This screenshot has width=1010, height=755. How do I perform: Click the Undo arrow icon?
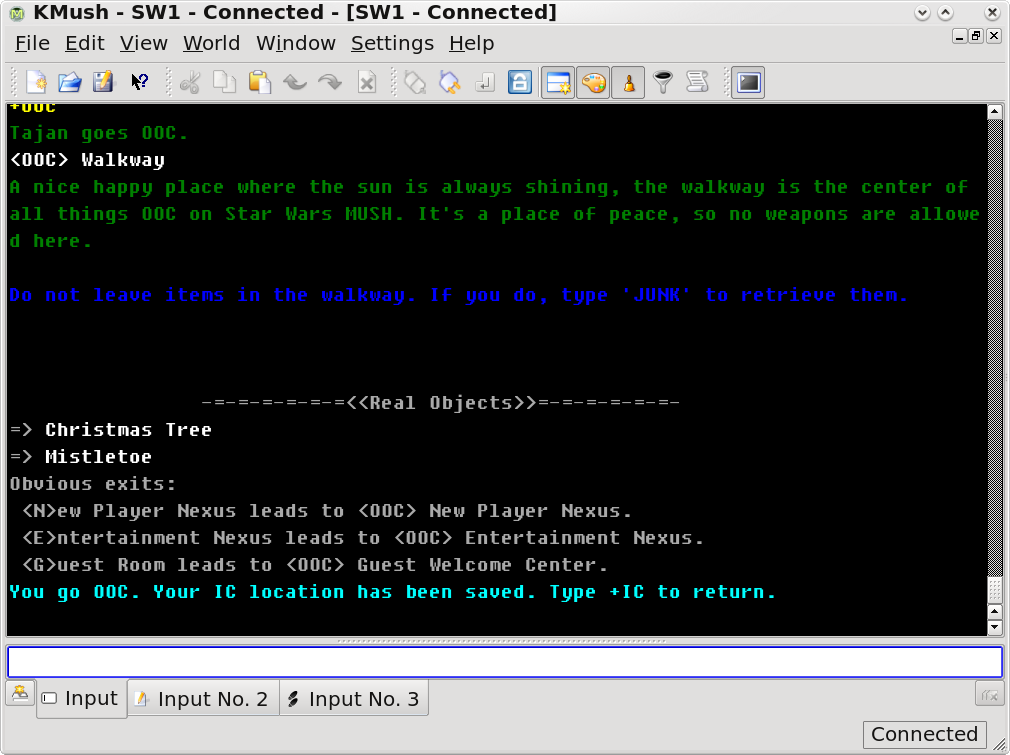[x=294, y=82]
